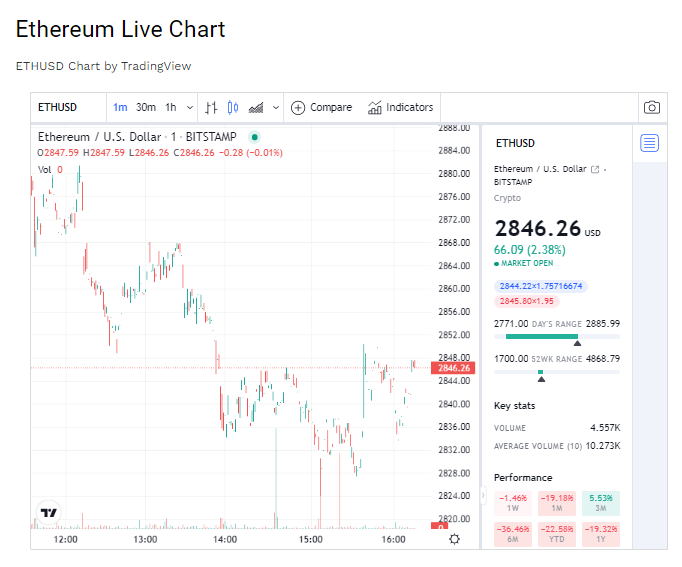Click the 66.09 (2.38%) change value
This screenshot has width=682, height=567.
click(x=530, y=250)
